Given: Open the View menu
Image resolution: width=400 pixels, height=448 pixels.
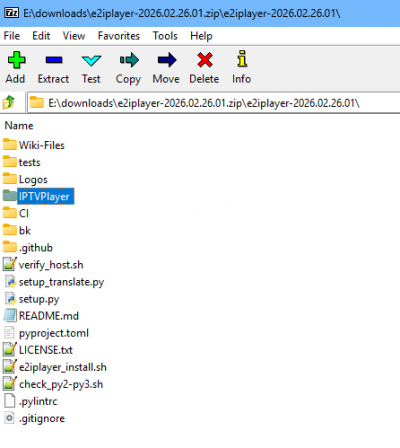Looking at the screenshot, I should [74, 36].
